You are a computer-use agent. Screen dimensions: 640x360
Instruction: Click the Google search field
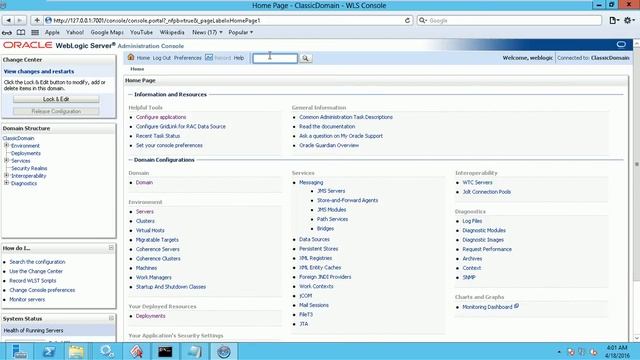click(x=509, y=20)
